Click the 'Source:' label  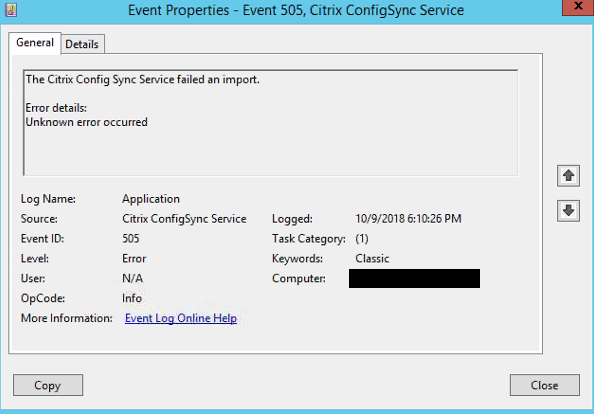pyautogui.click(x=39, y=219)
